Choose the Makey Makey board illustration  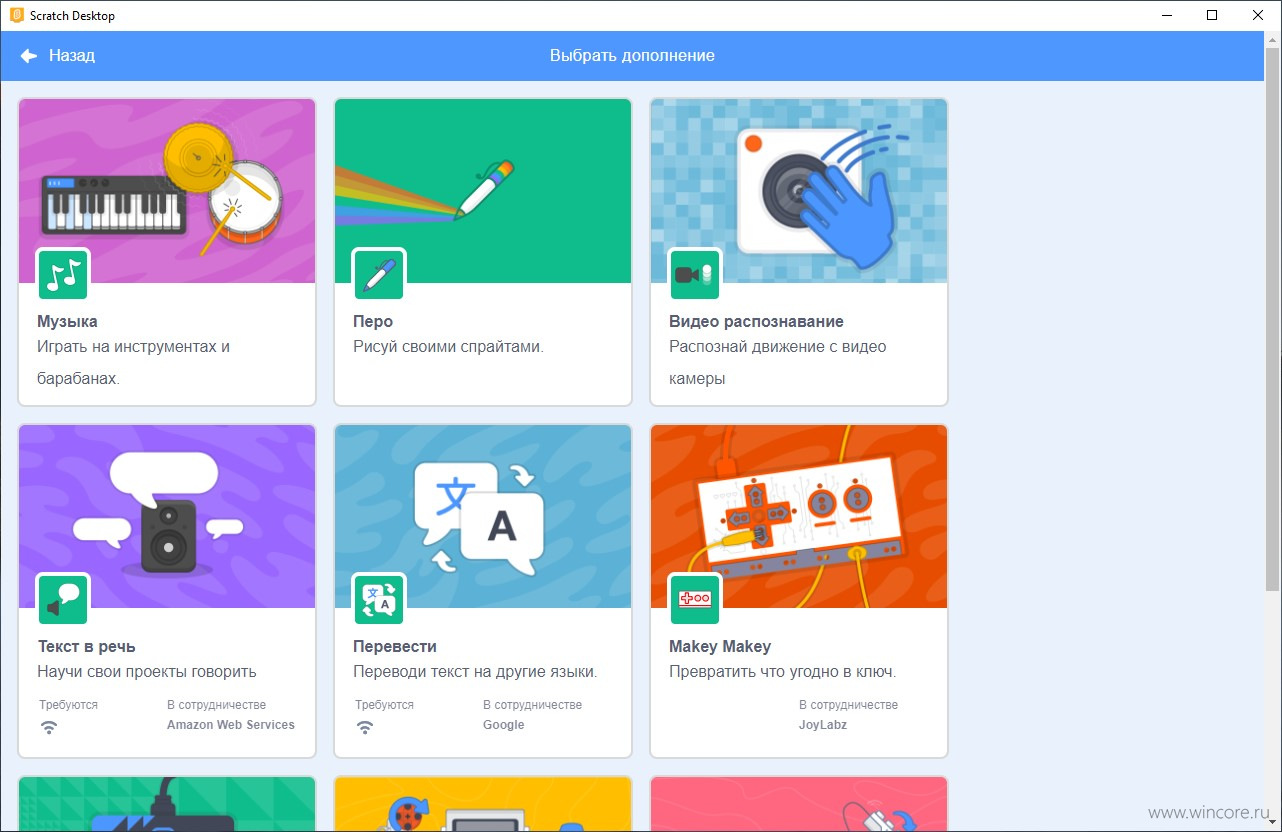click(799, 516)
